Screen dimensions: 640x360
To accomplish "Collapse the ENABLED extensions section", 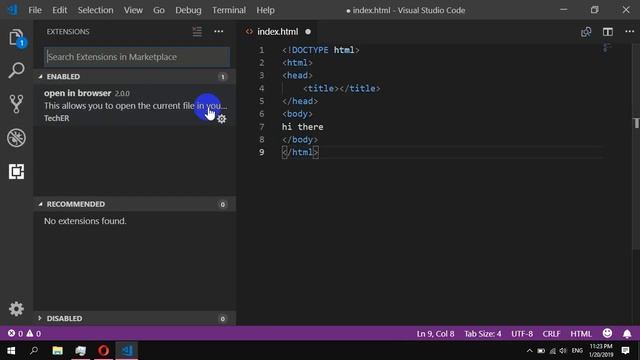I will (134, 76).
